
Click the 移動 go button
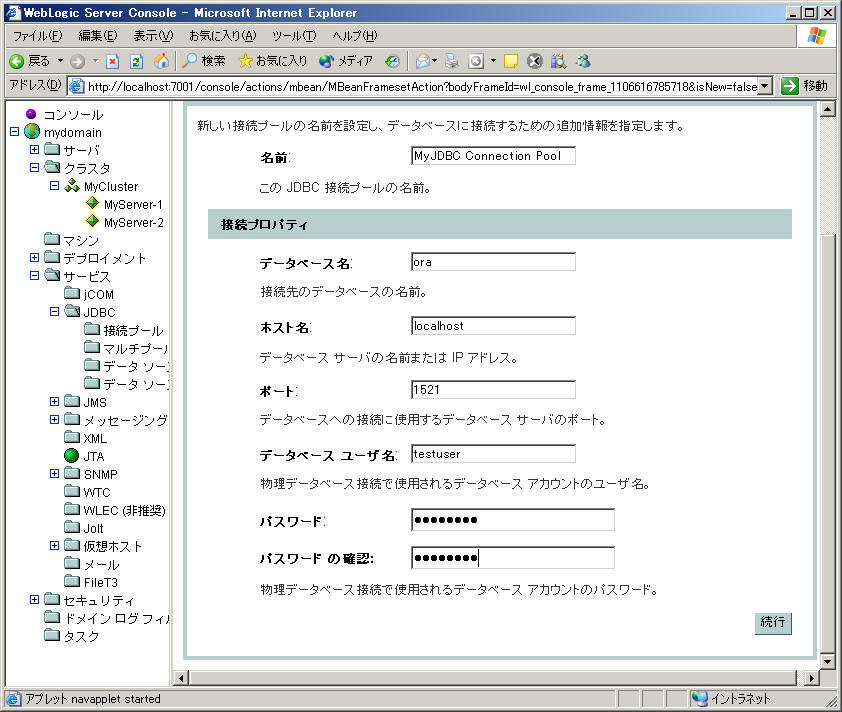pyautogui.click(x=805, y=86)
